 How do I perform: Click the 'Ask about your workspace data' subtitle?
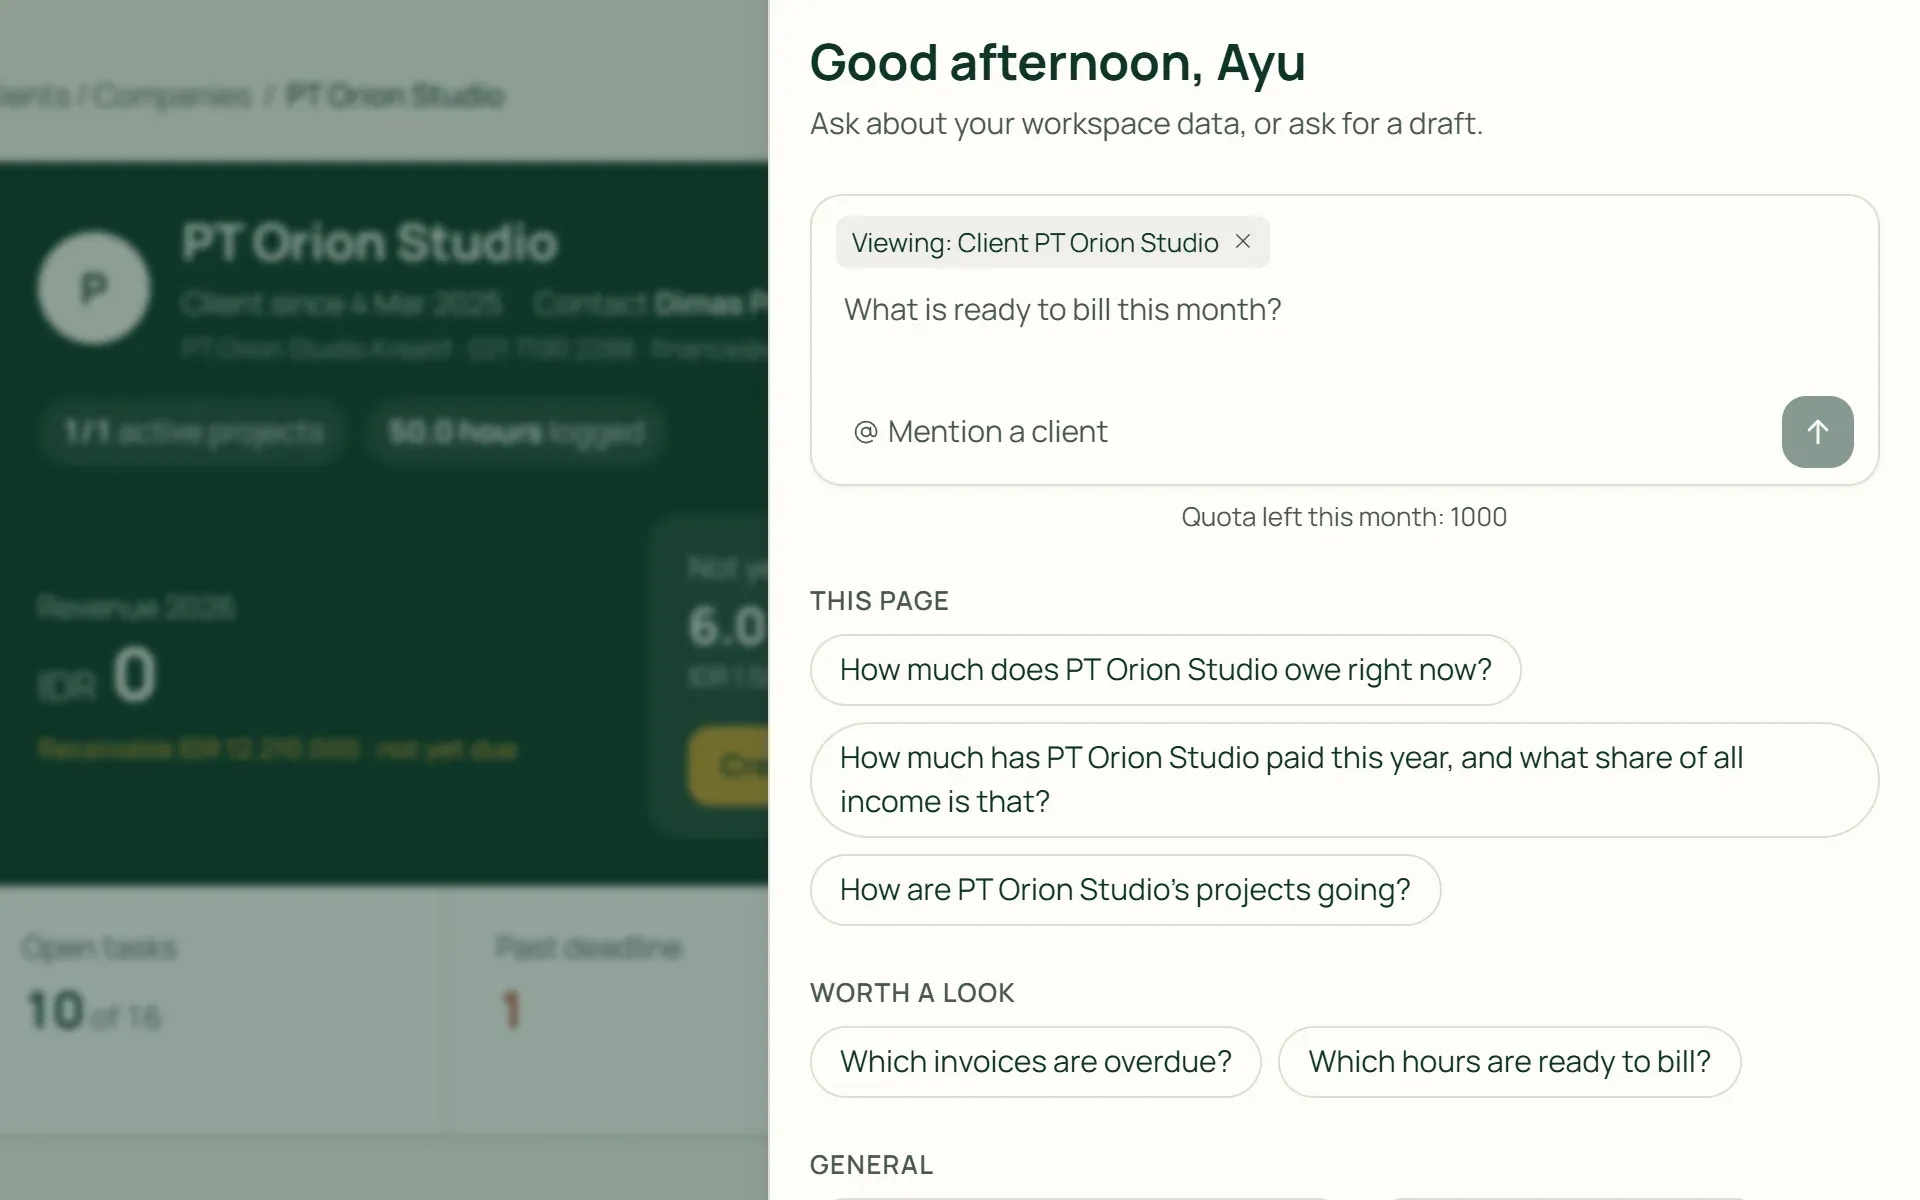click(x=1146, y=124)
